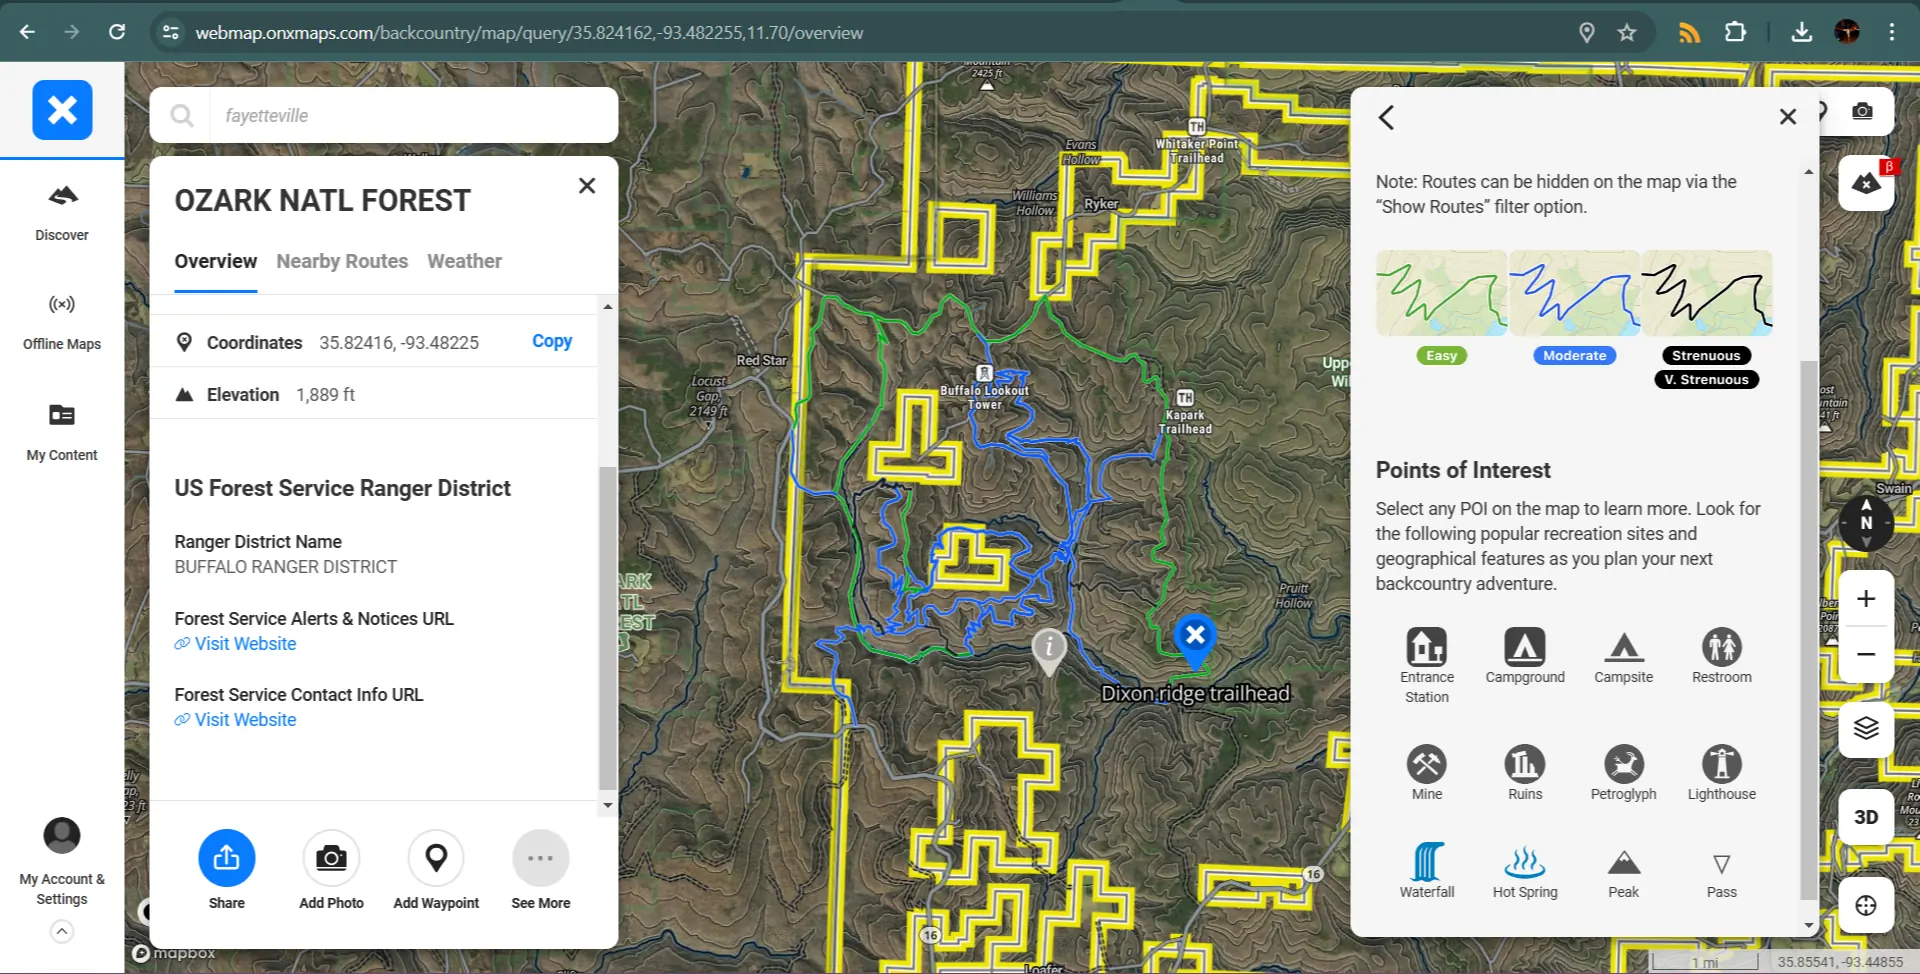Take a snapshot with the camera icon

[x=1863, y=111]
